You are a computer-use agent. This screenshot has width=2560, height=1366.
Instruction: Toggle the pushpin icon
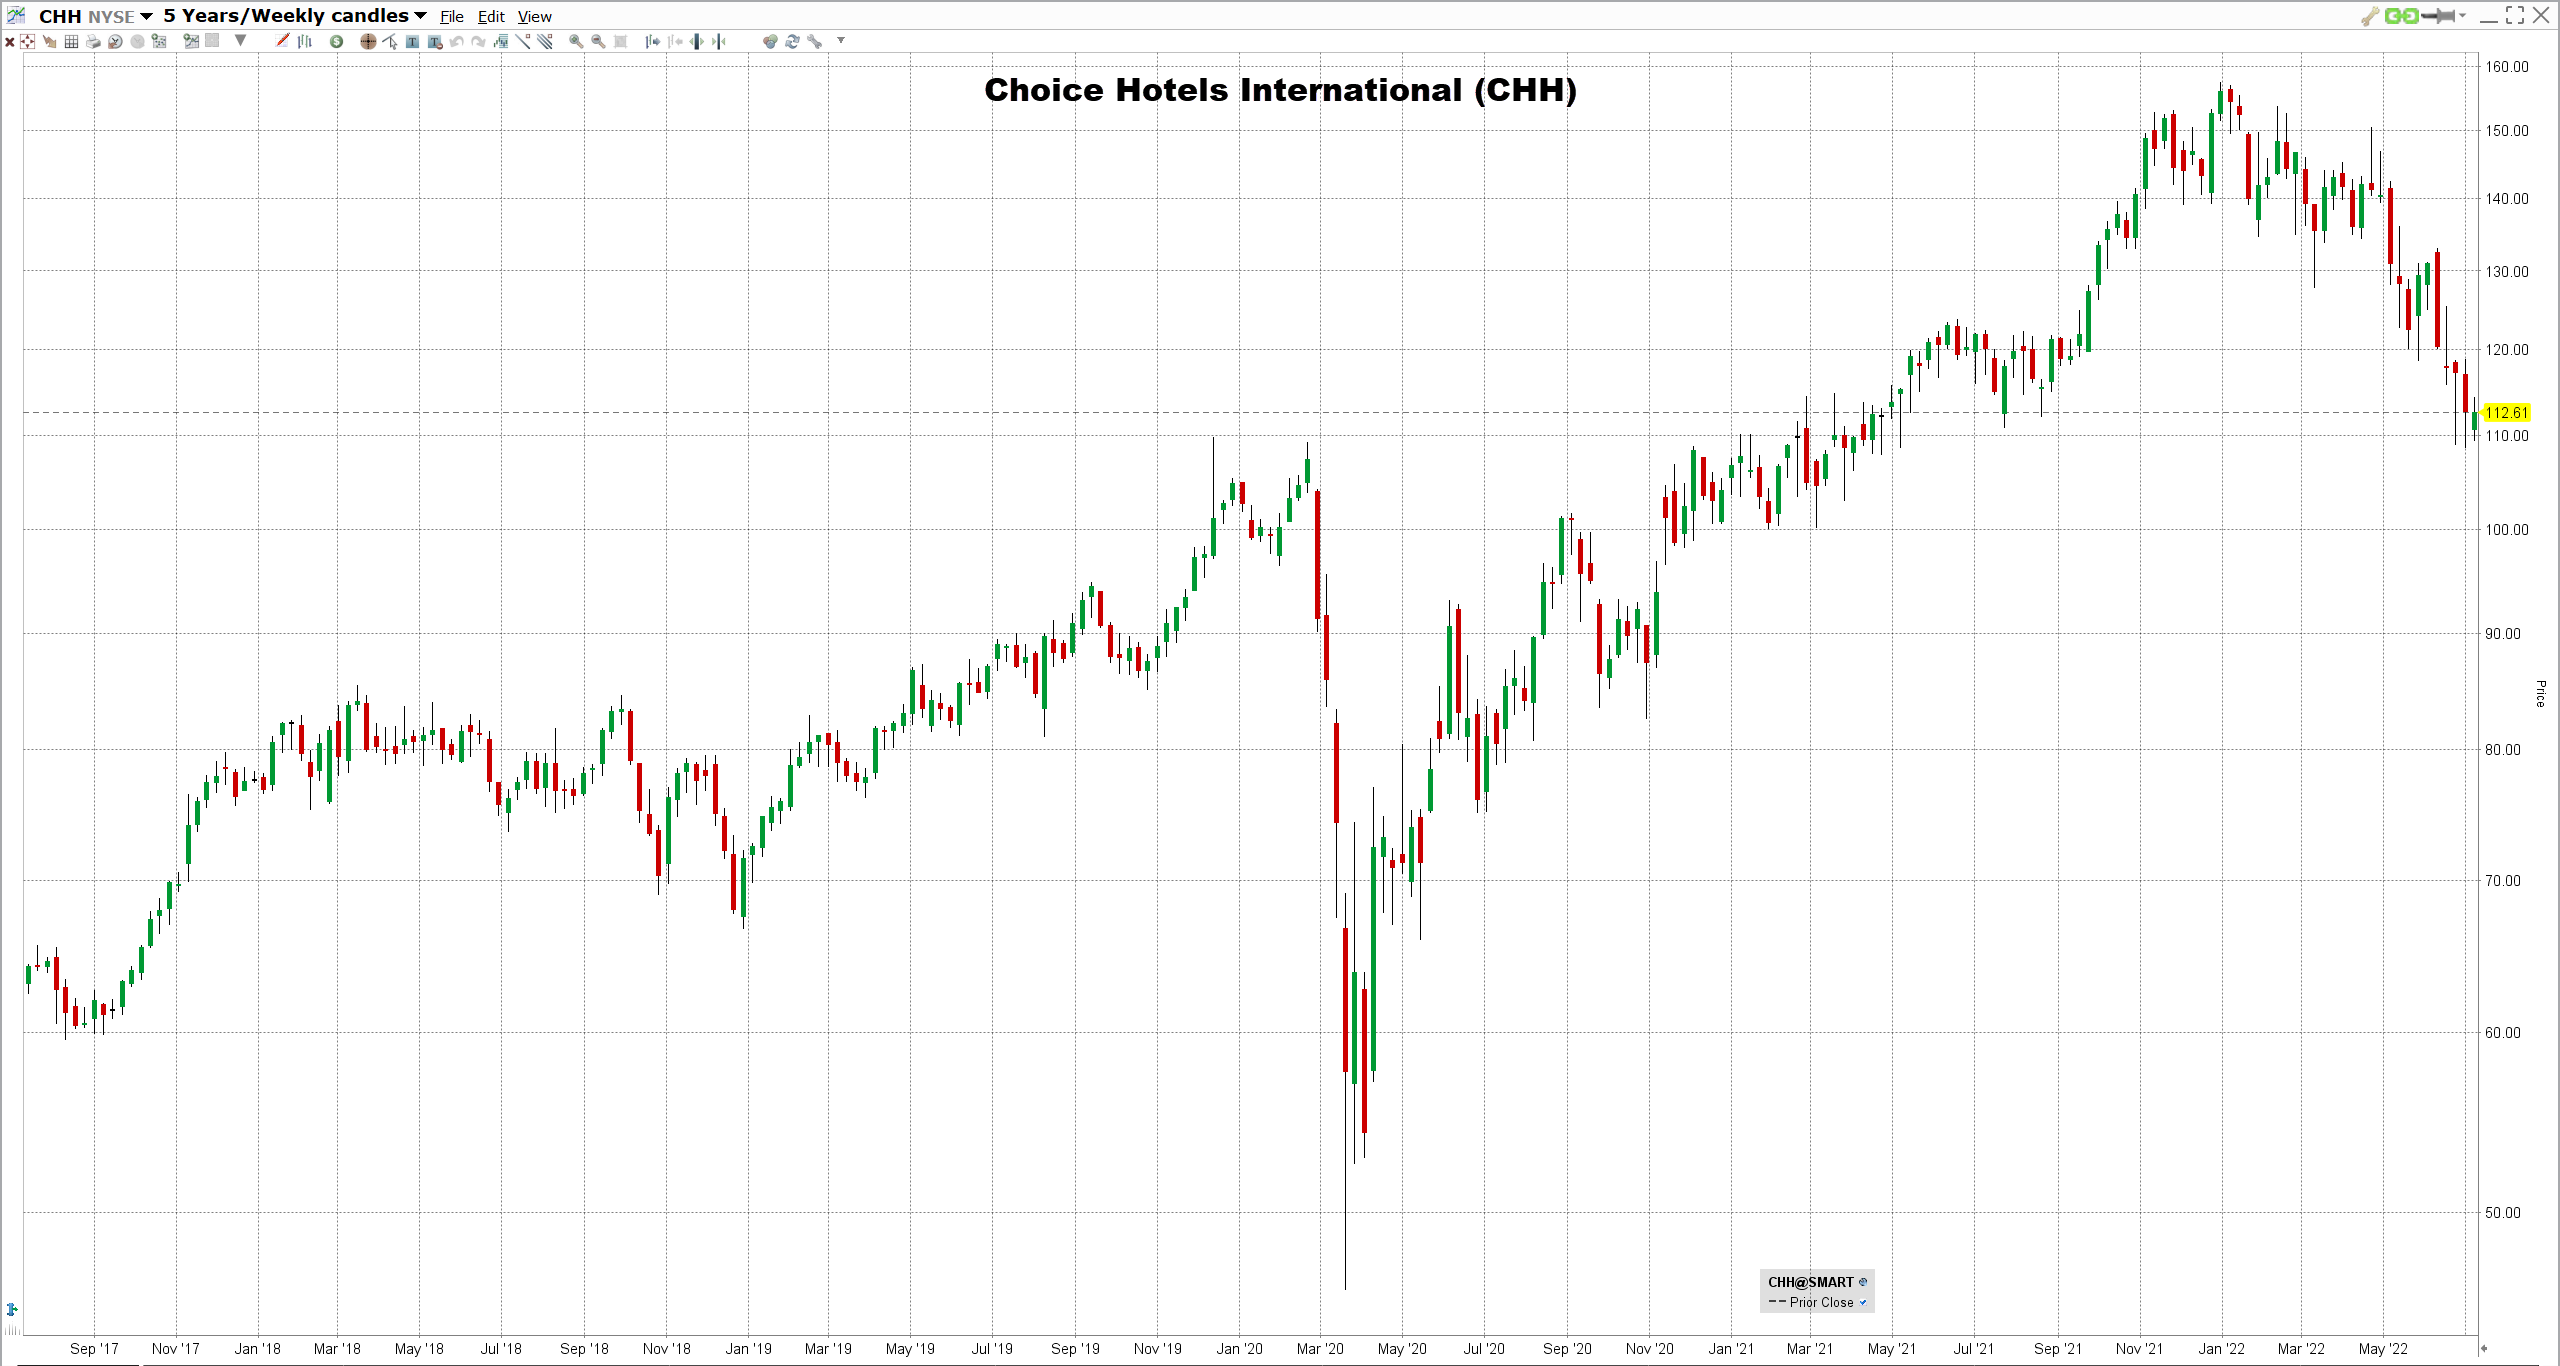click(x=2439, y=16)
